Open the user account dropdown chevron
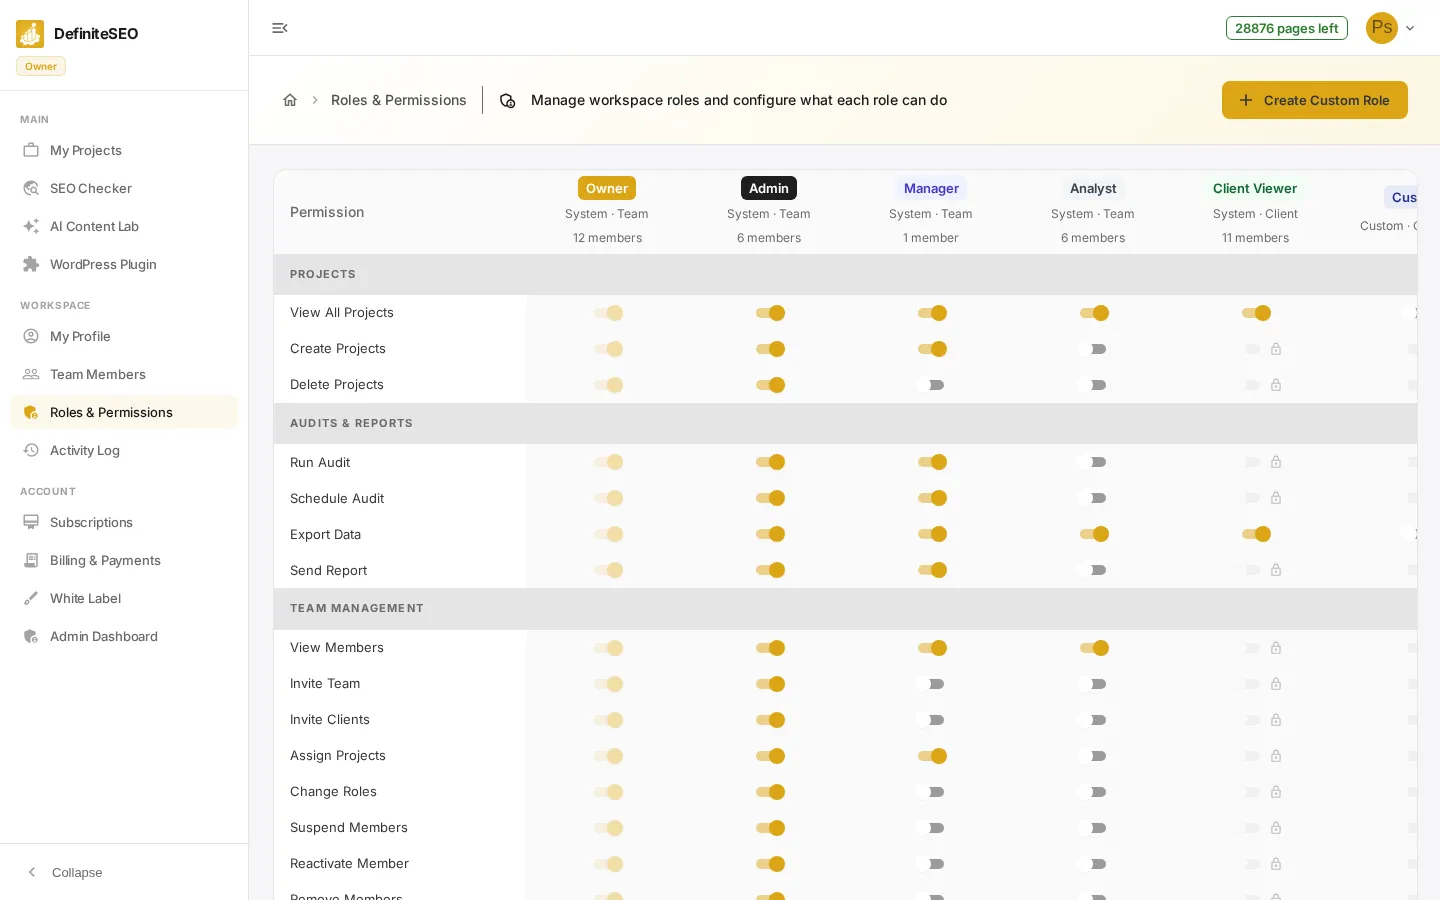1440x900 pixels. click(x=1410, y=28)
